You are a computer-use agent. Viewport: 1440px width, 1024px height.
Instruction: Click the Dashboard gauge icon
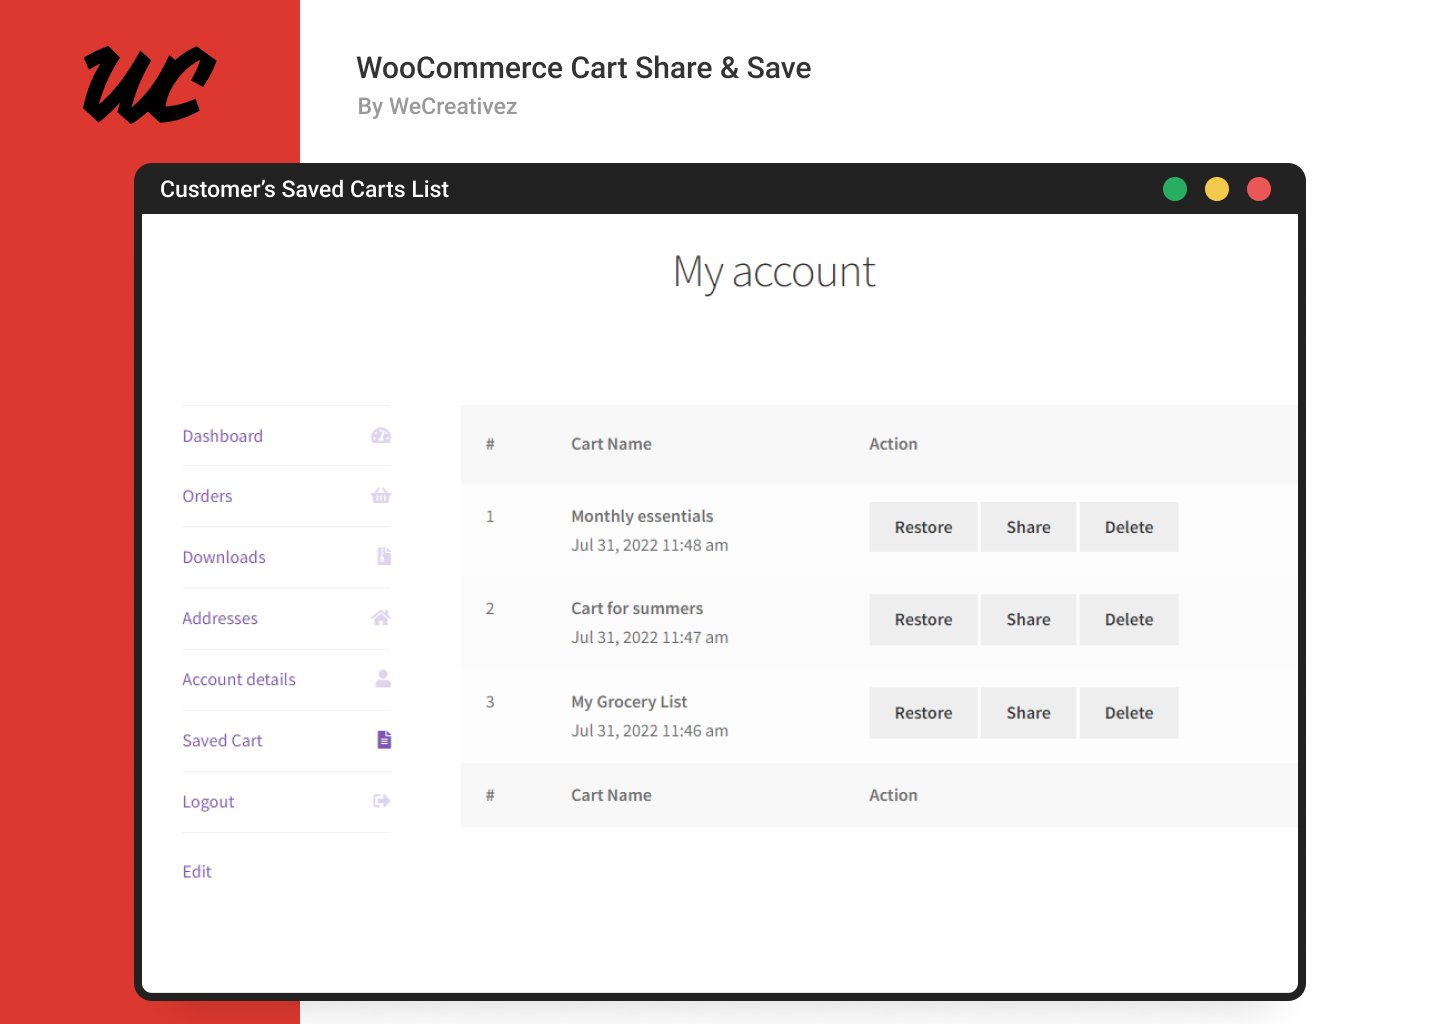point(381,435)
